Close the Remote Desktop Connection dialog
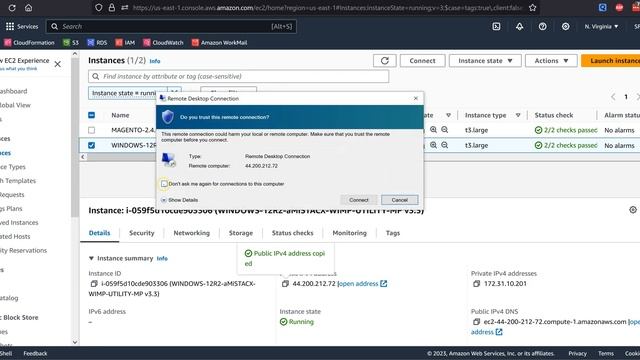This screenshot has height=360, width=640. tap(416, 98)
